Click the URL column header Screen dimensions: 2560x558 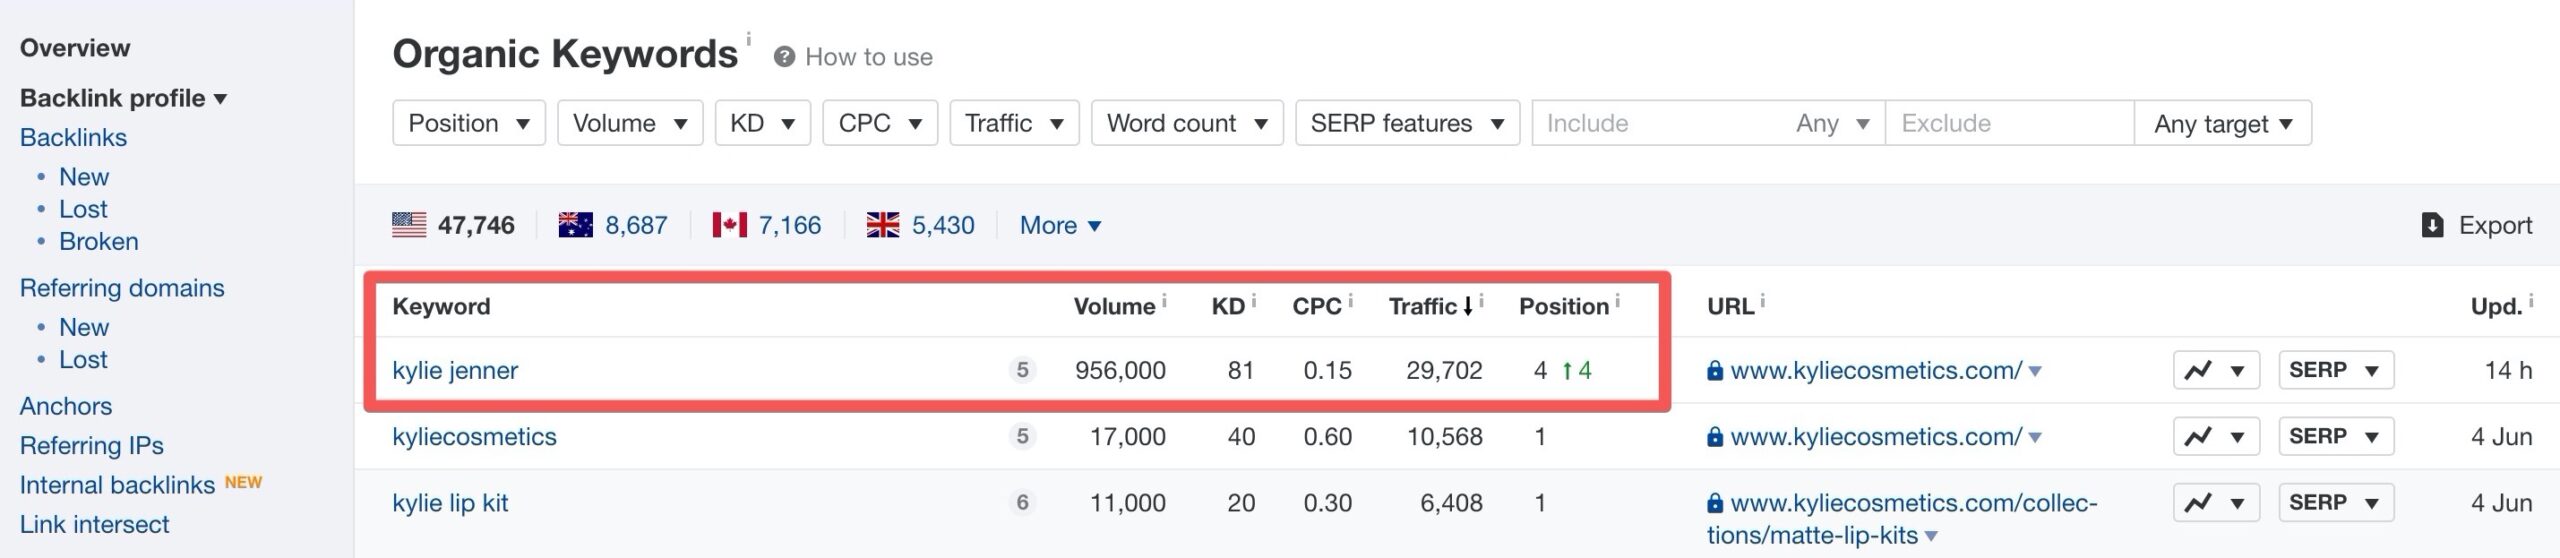point(1730,306)
